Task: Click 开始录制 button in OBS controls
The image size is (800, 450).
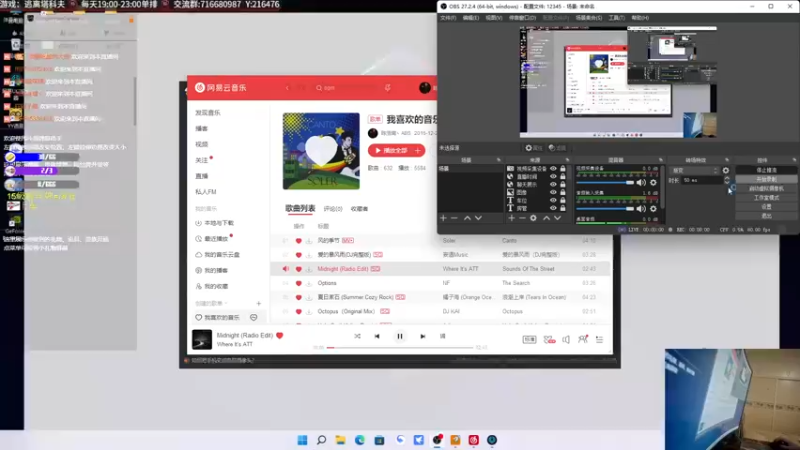Action: pos(766,180)
